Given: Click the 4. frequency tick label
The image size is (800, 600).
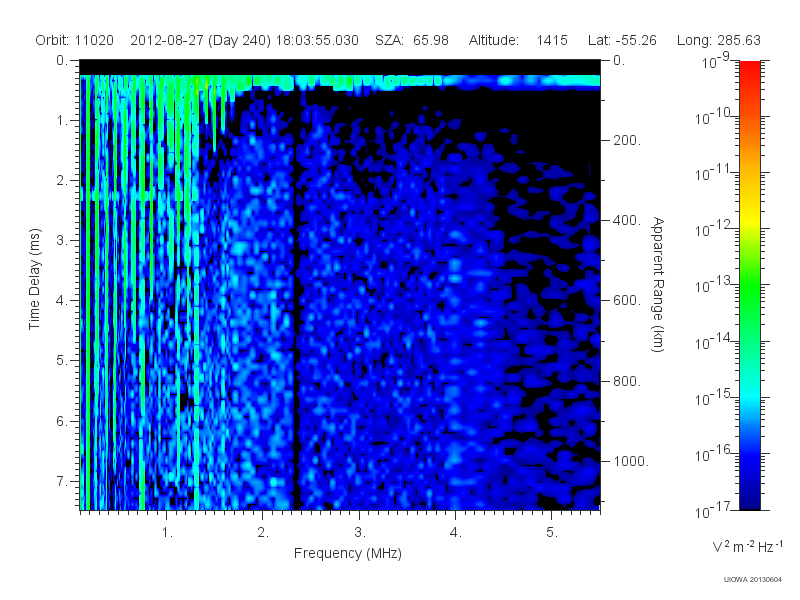Looking at the screenshot, I should coord(456,533).
